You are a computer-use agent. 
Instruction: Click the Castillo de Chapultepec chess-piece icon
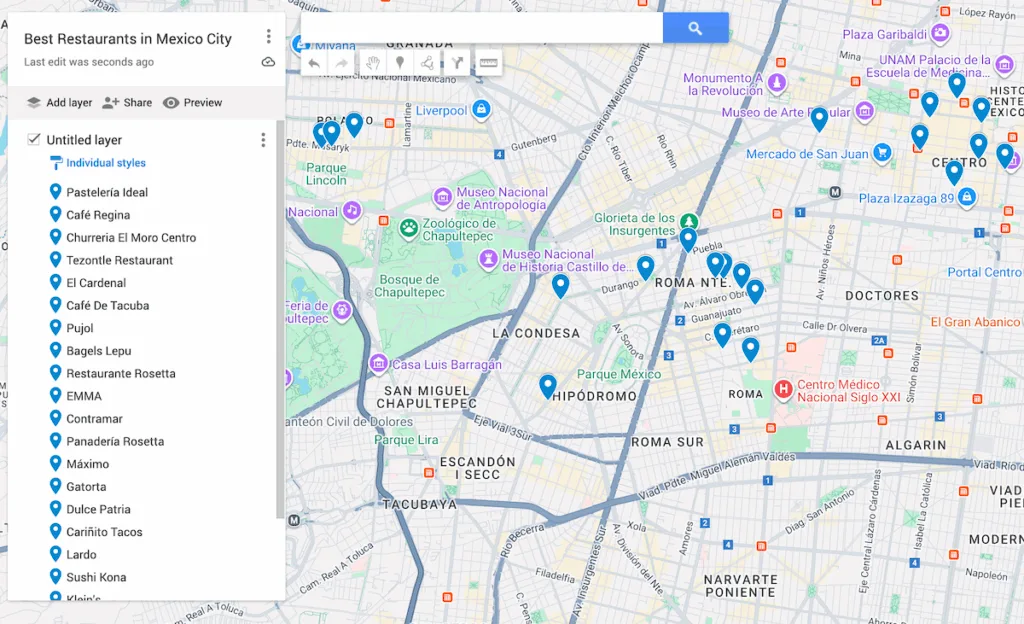488,259
